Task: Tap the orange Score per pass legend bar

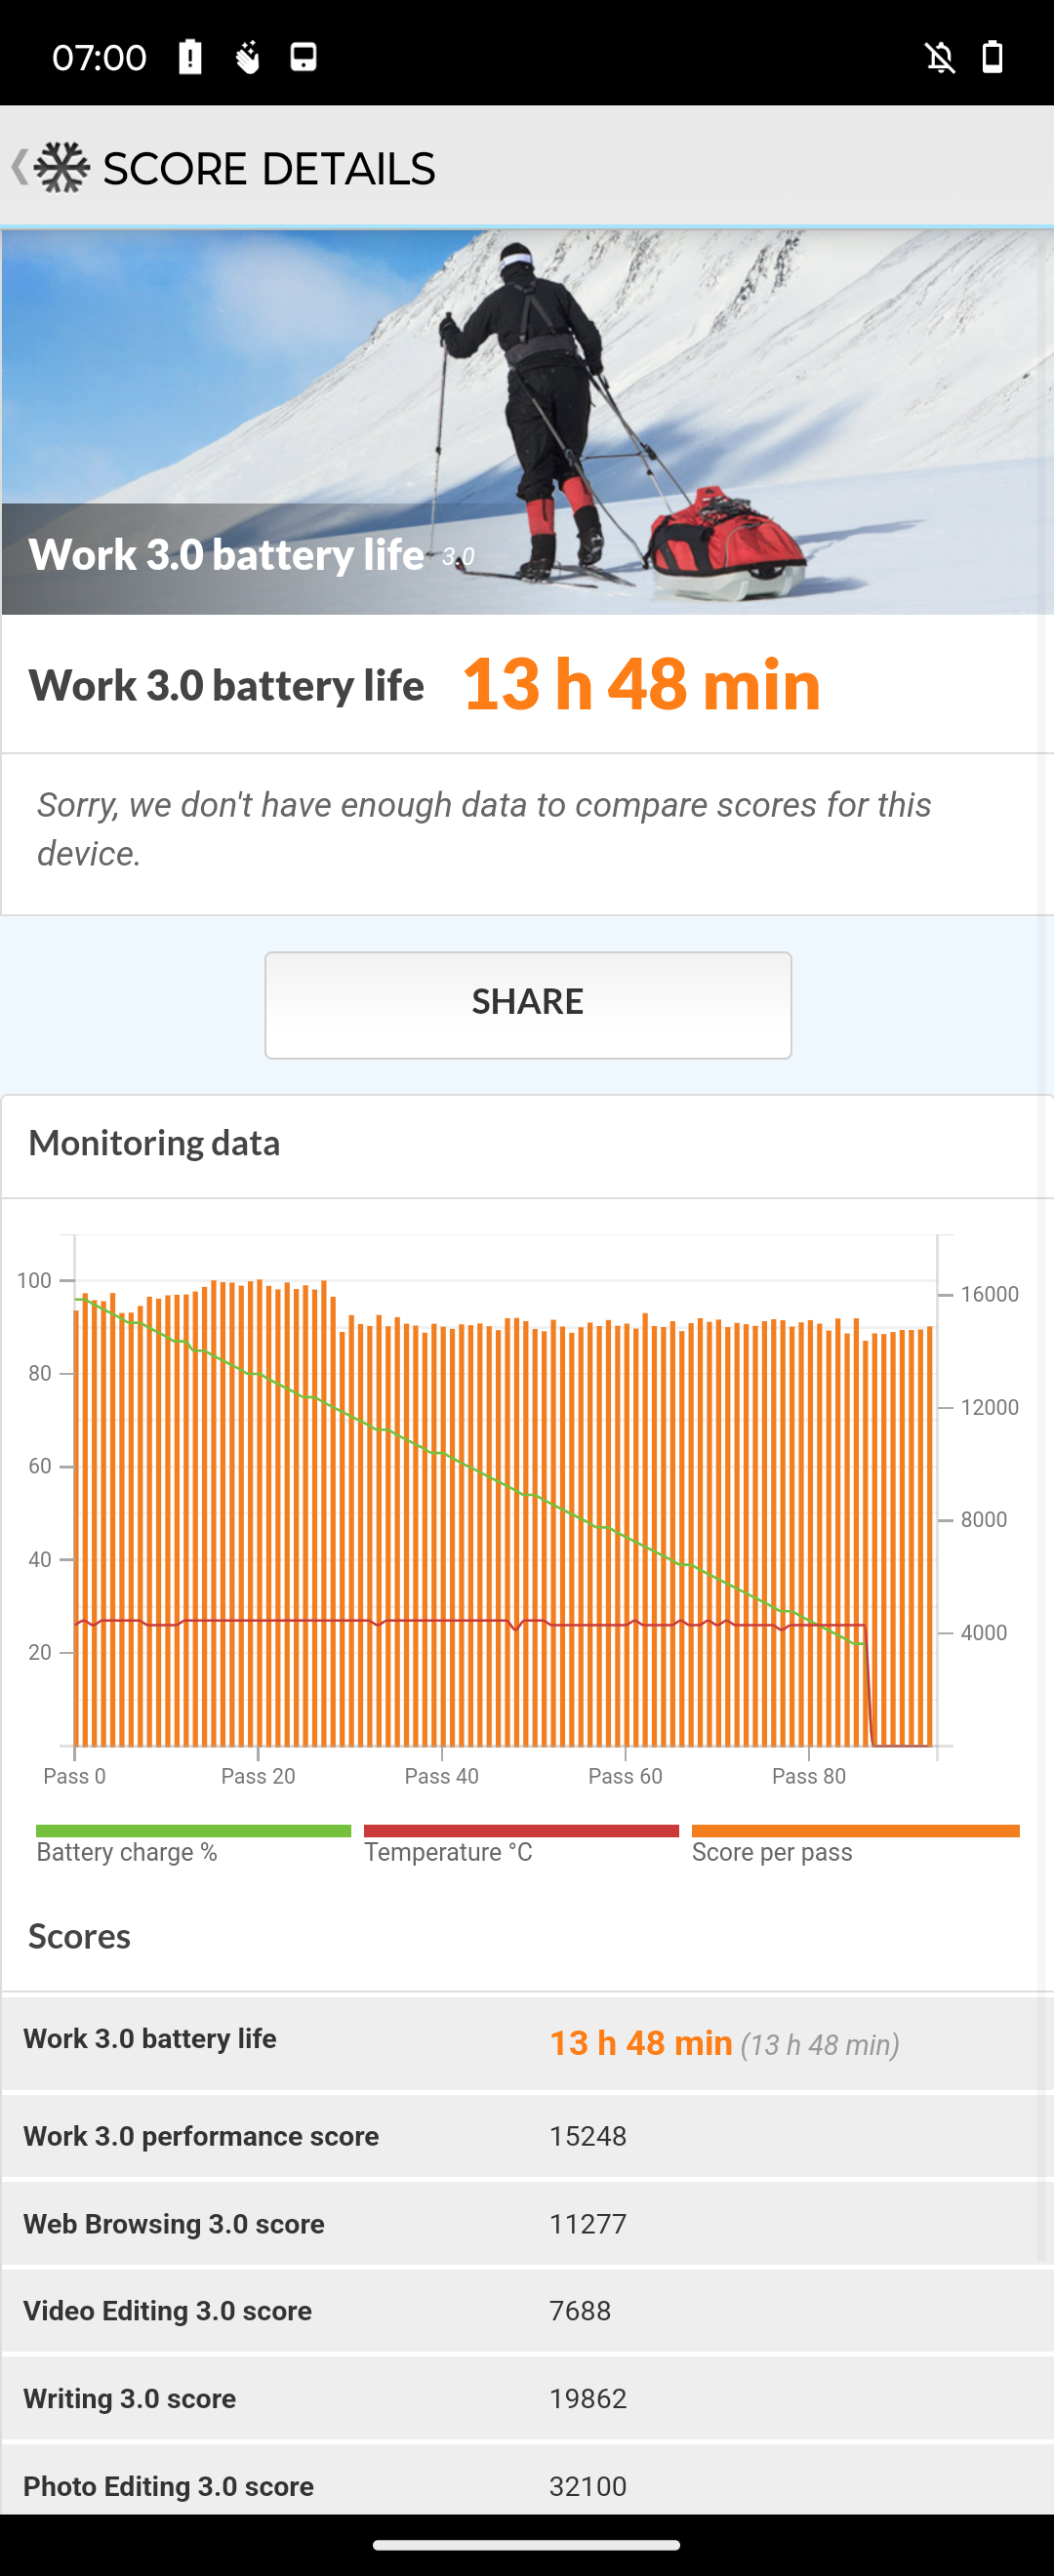Action: click(855, 1830)
